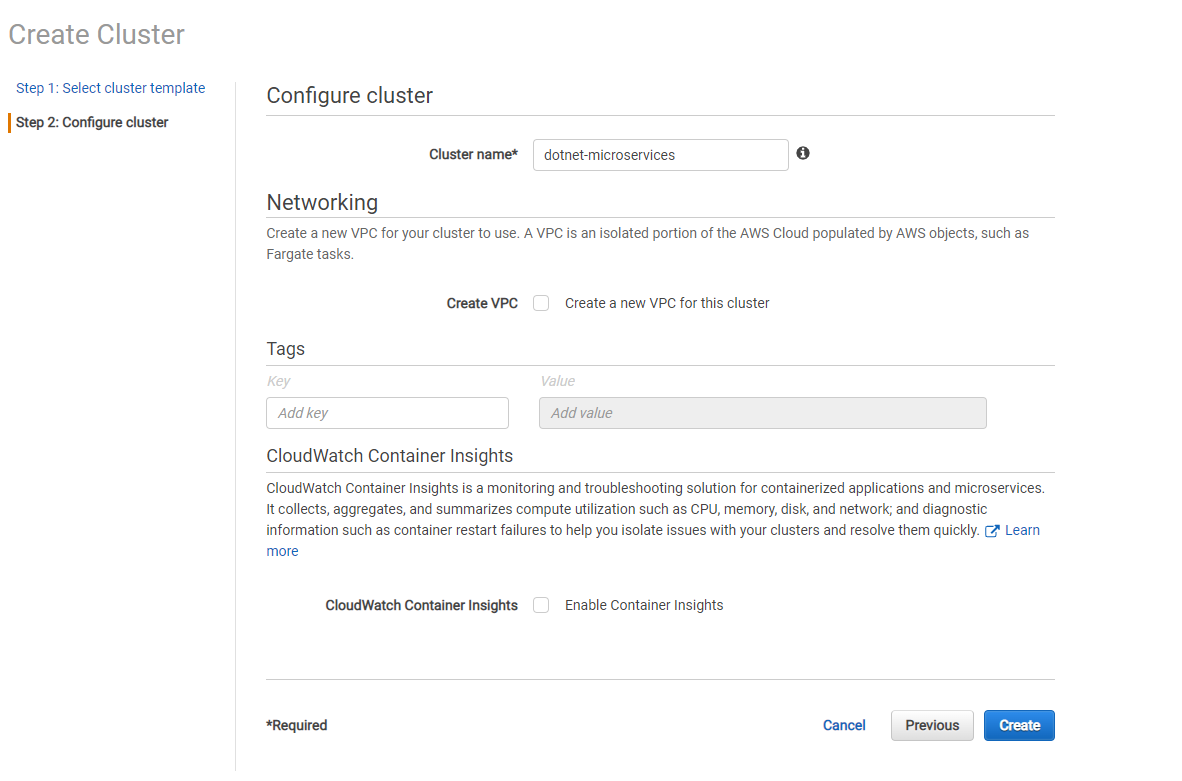Click the Add value tag field
1182x781 pixels.
pos(762,413)
